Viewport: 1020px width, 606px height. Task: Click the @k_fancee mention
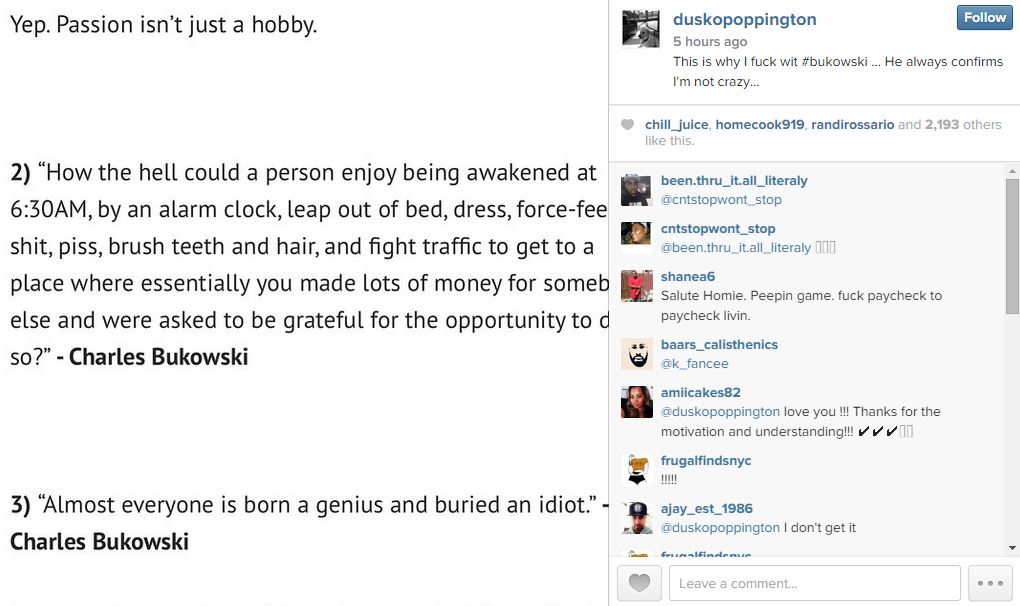click(x=694, y=364)
